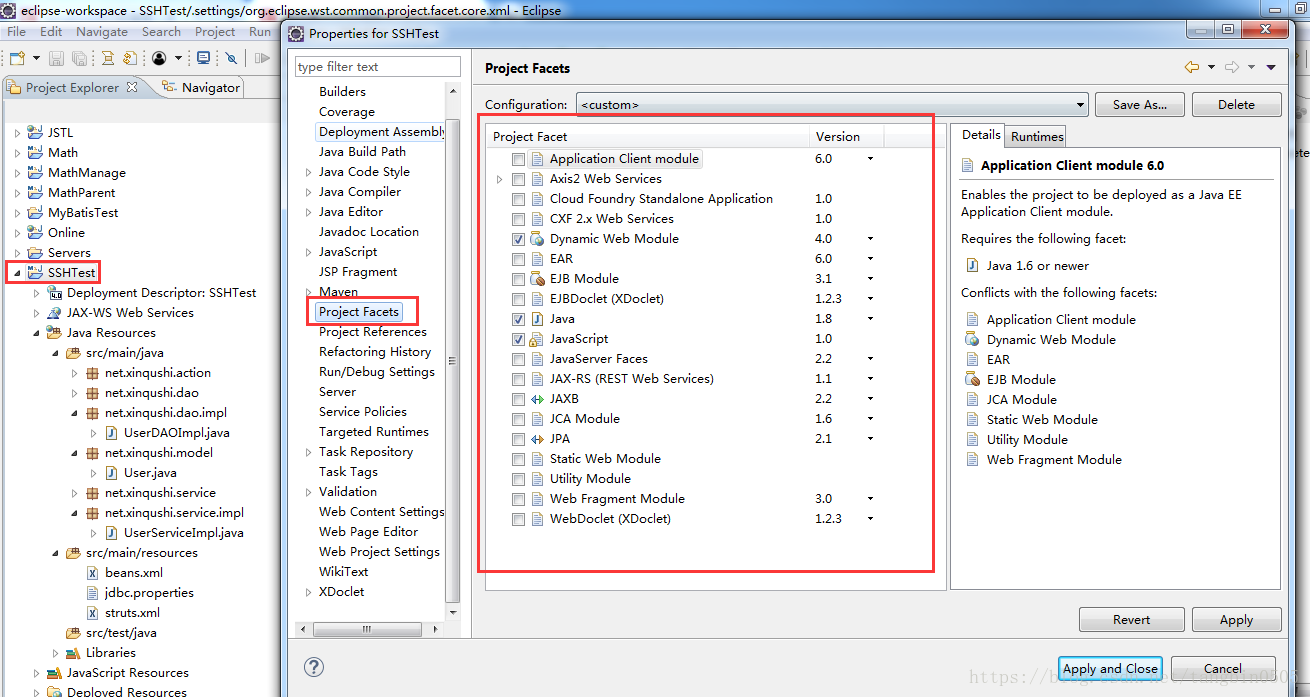The height and width of the screenshot is (697, 1310).
Task: Check the Utility Module facet checkbox
Action: pos(518,479)
